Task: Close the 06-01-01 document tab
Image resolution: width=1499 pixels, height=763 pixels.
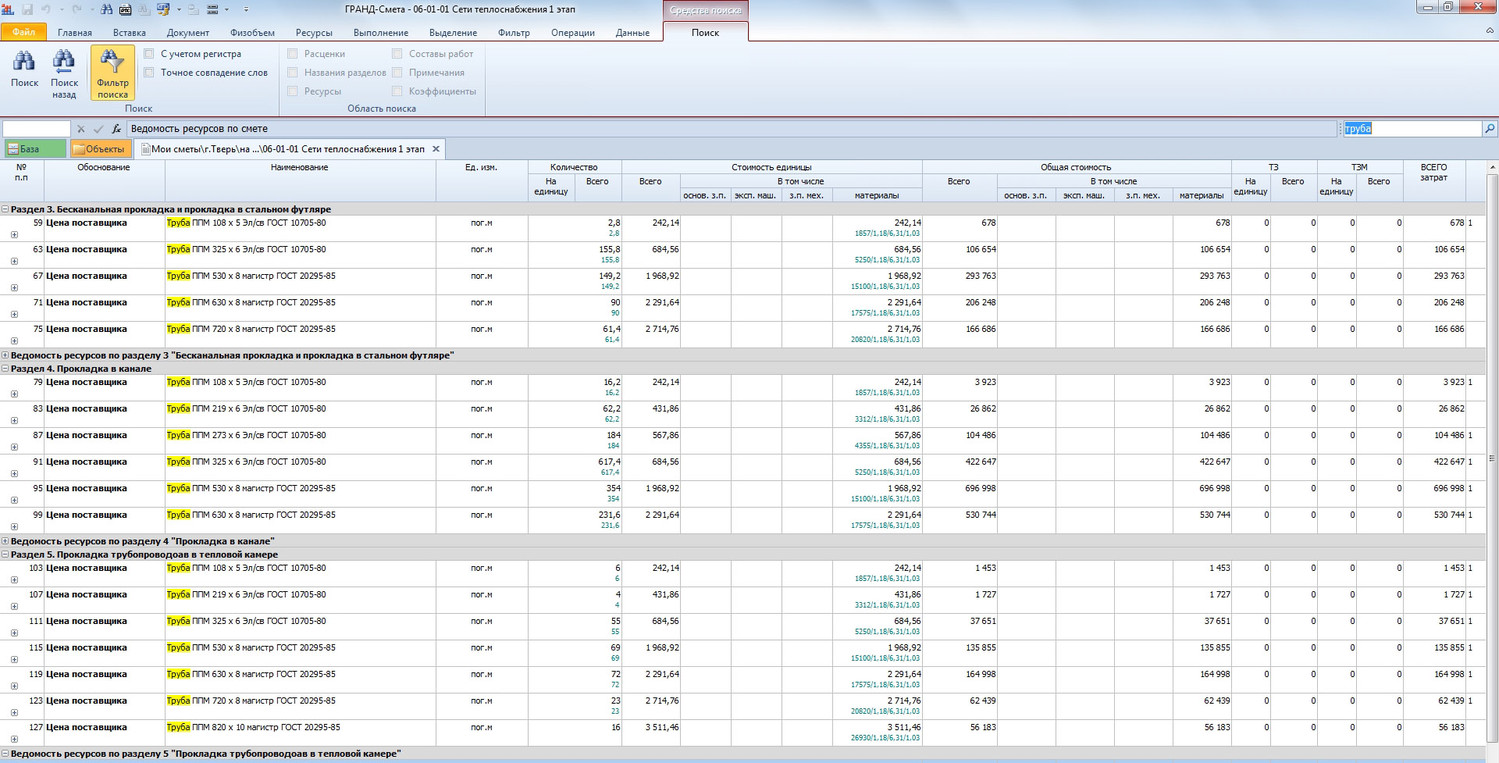Action: 436,149
